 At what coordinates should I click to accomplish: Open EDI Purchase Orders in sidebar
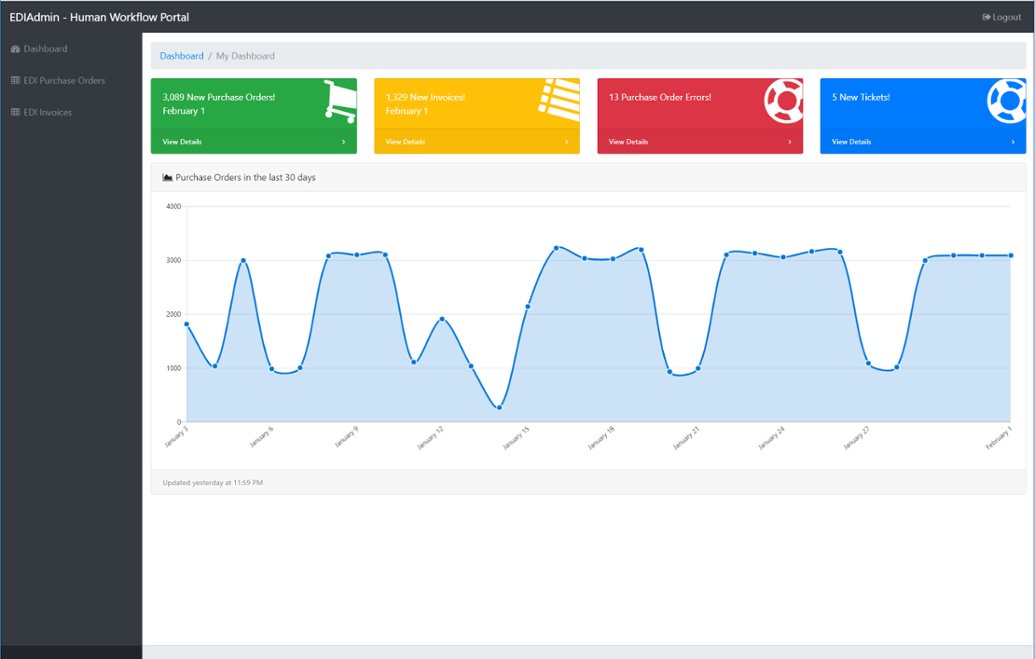[58, 81]
